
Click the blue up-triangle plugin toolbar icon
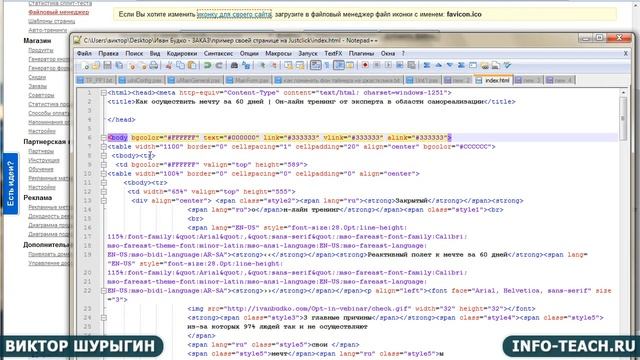click(x=438, y=65)
